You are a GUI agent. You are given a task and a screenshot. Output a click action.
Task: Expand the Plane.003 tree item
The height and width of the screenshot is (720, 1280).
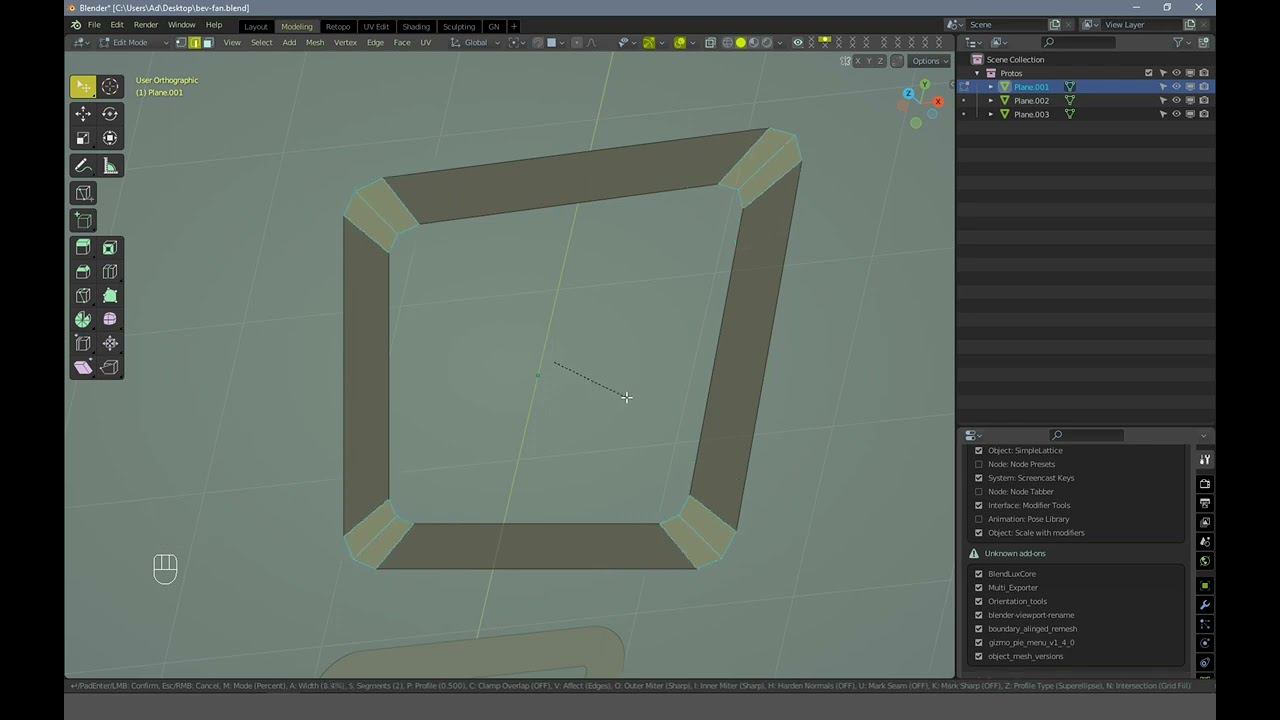(x=991, y=114)
